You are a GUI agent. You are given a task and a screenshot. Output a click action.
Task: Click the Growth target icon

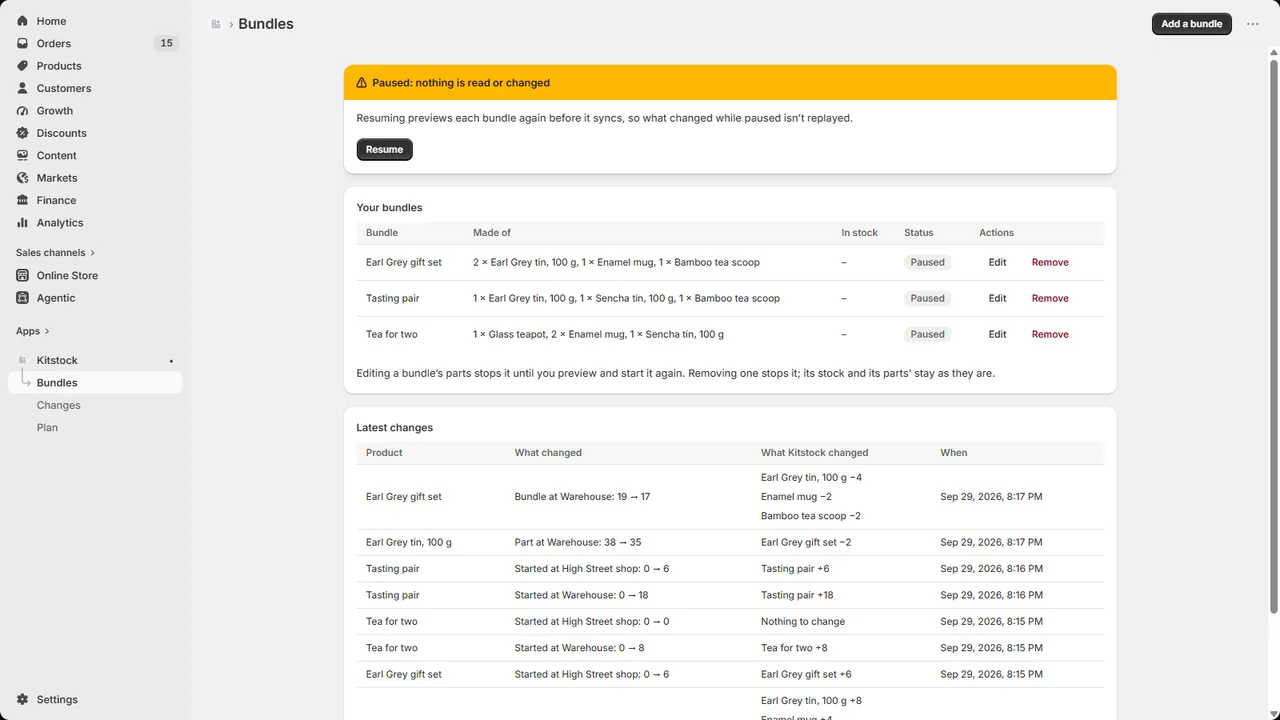point(22,111)
